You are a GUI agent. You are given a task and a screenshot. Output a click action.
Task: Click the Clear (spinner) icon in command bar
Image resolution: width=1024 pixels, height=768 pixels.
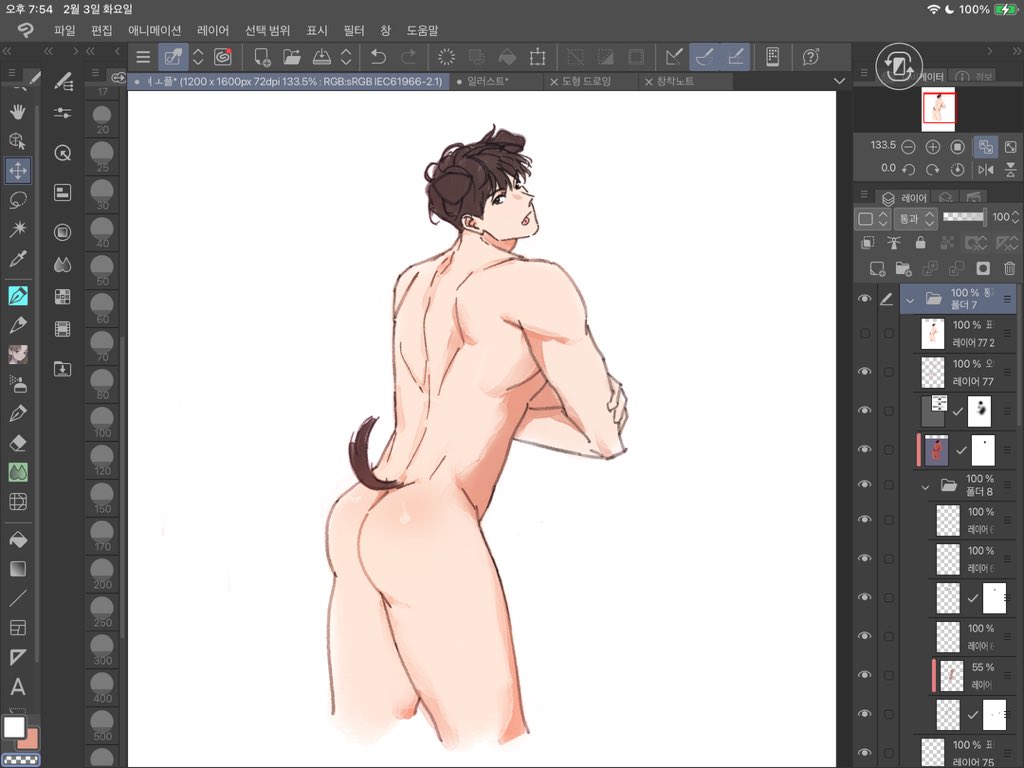pos(446,57)
